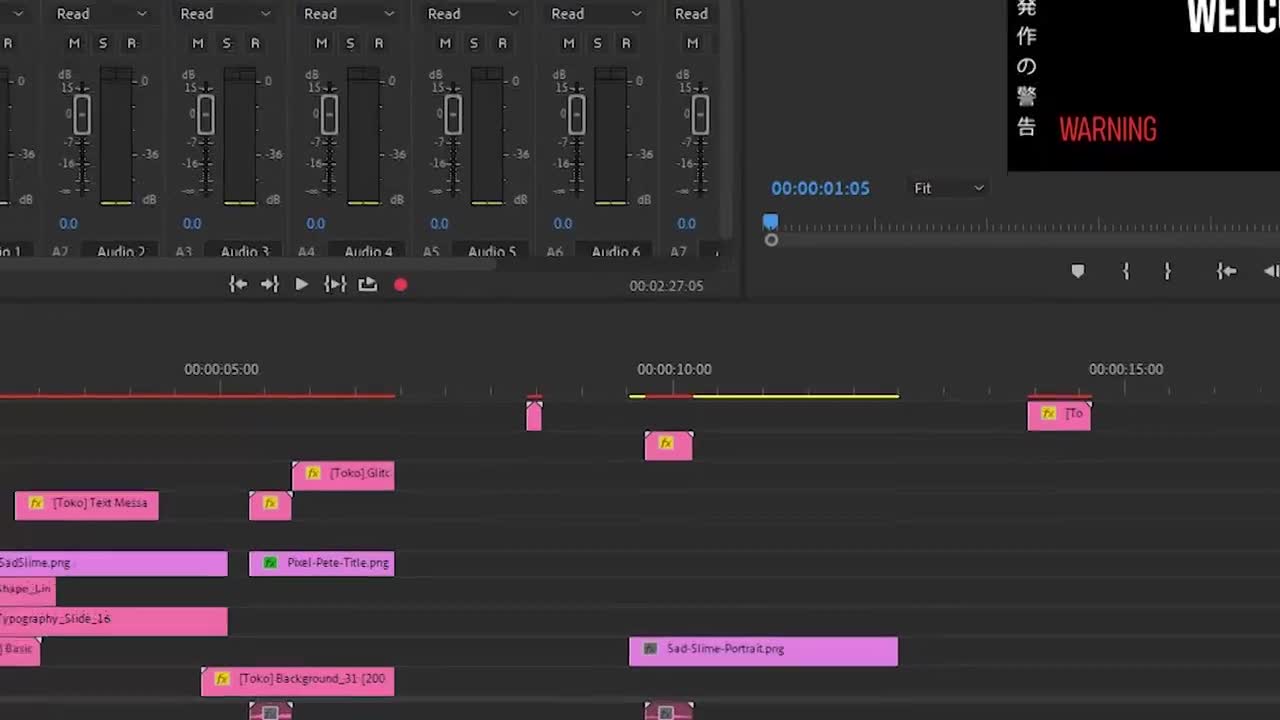The height and width of the screenshot is (720, 1280).
Task: Enable recording on the Audio 2 track
Action: coord(131,43)
